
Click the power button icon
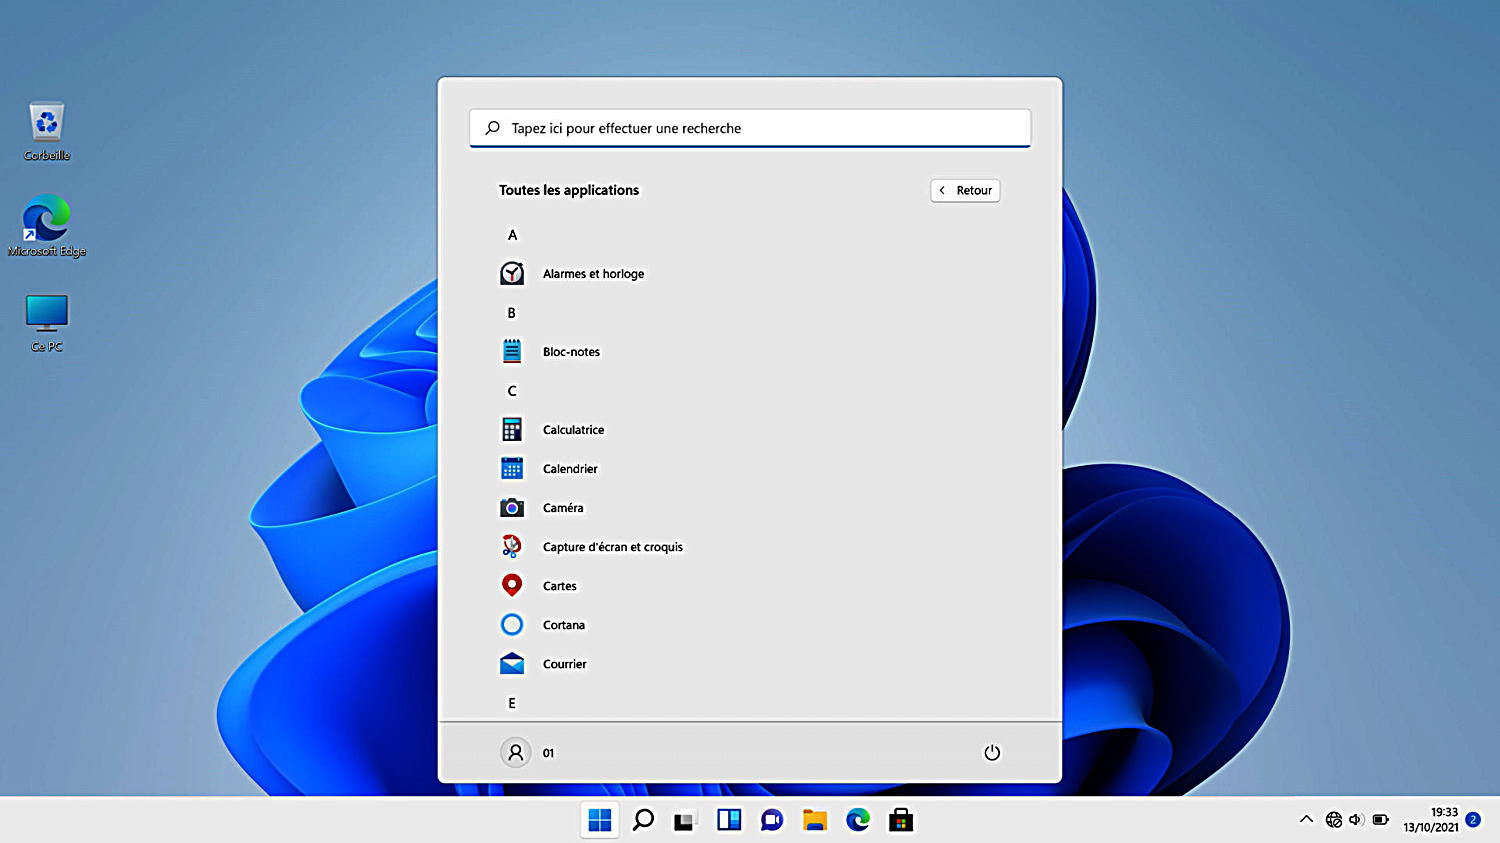(x=992, y=752)
